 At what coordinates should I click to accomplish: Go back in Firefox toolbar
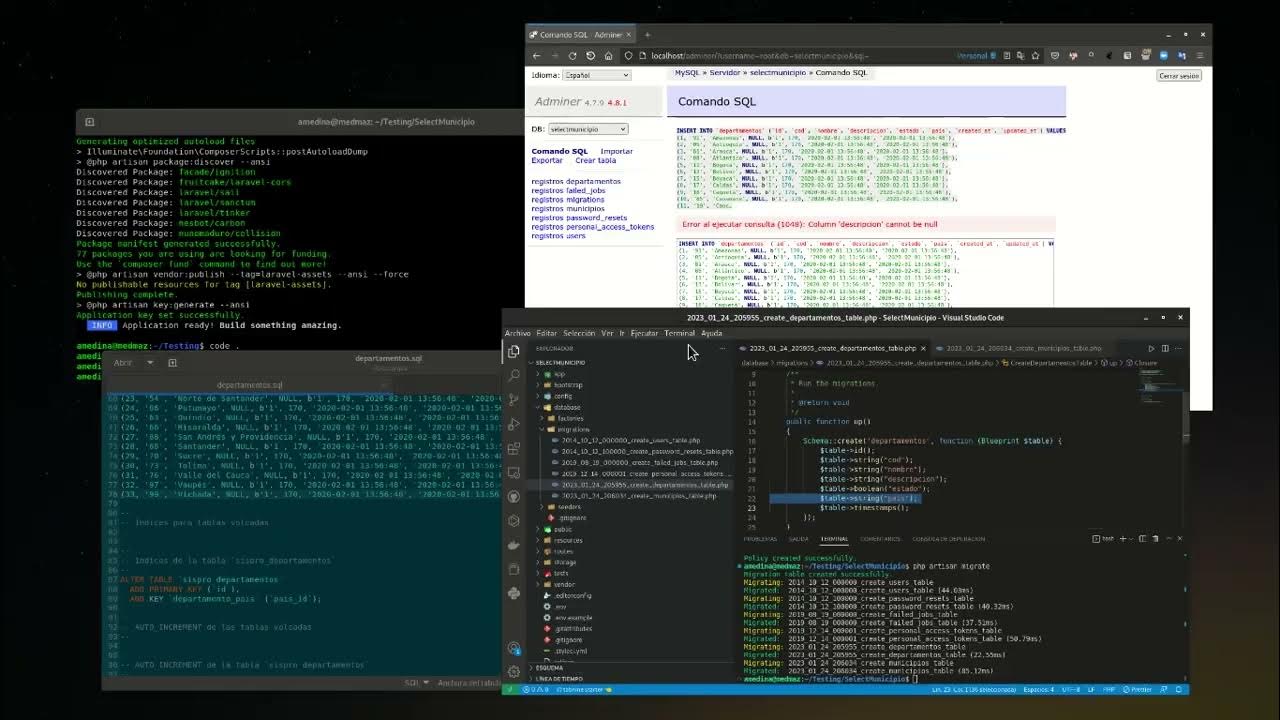coord(536,56)
